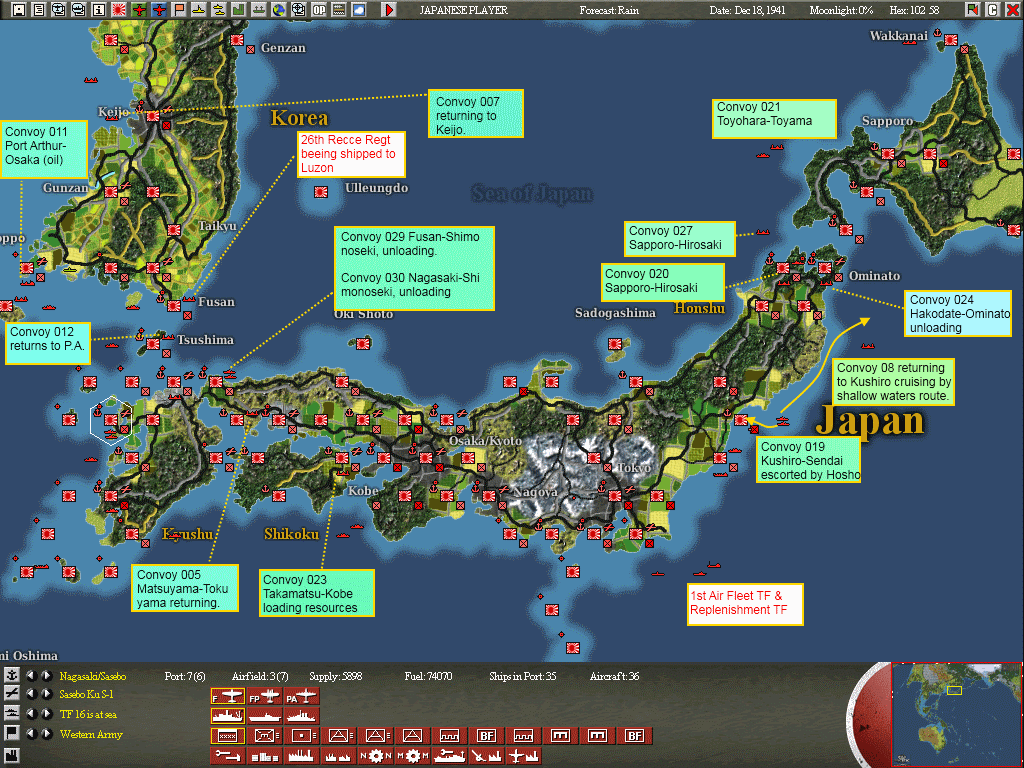The height and width of the screenshot is (768, 1024).
Task: Select the FP floatplane aircraft button
Action: click(264, 697)
